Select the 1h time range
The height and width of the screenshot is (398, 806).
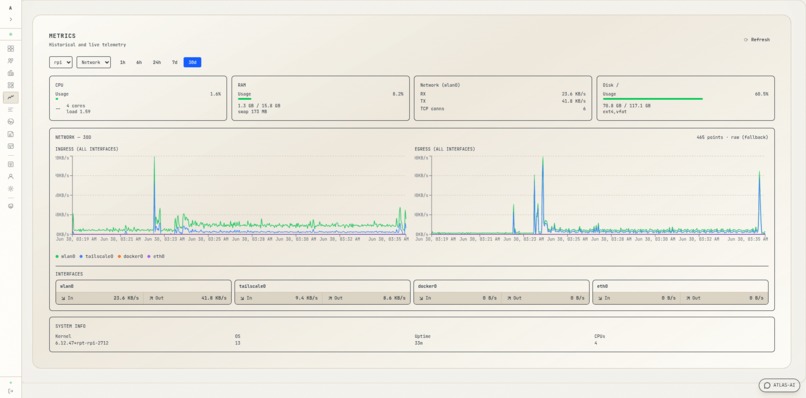[x=122, y=62]
